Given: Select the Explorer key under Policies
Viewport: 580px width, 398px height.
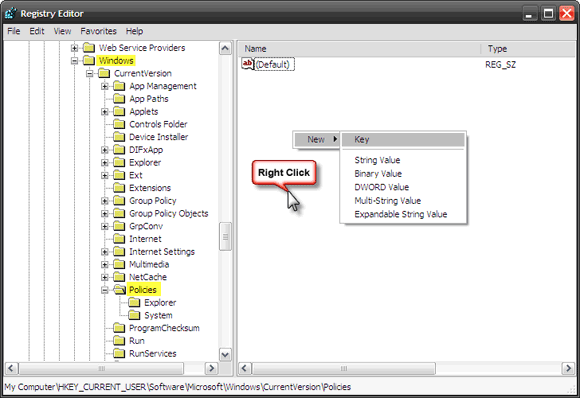Looking at the screenshot, I should click(160, 303).
